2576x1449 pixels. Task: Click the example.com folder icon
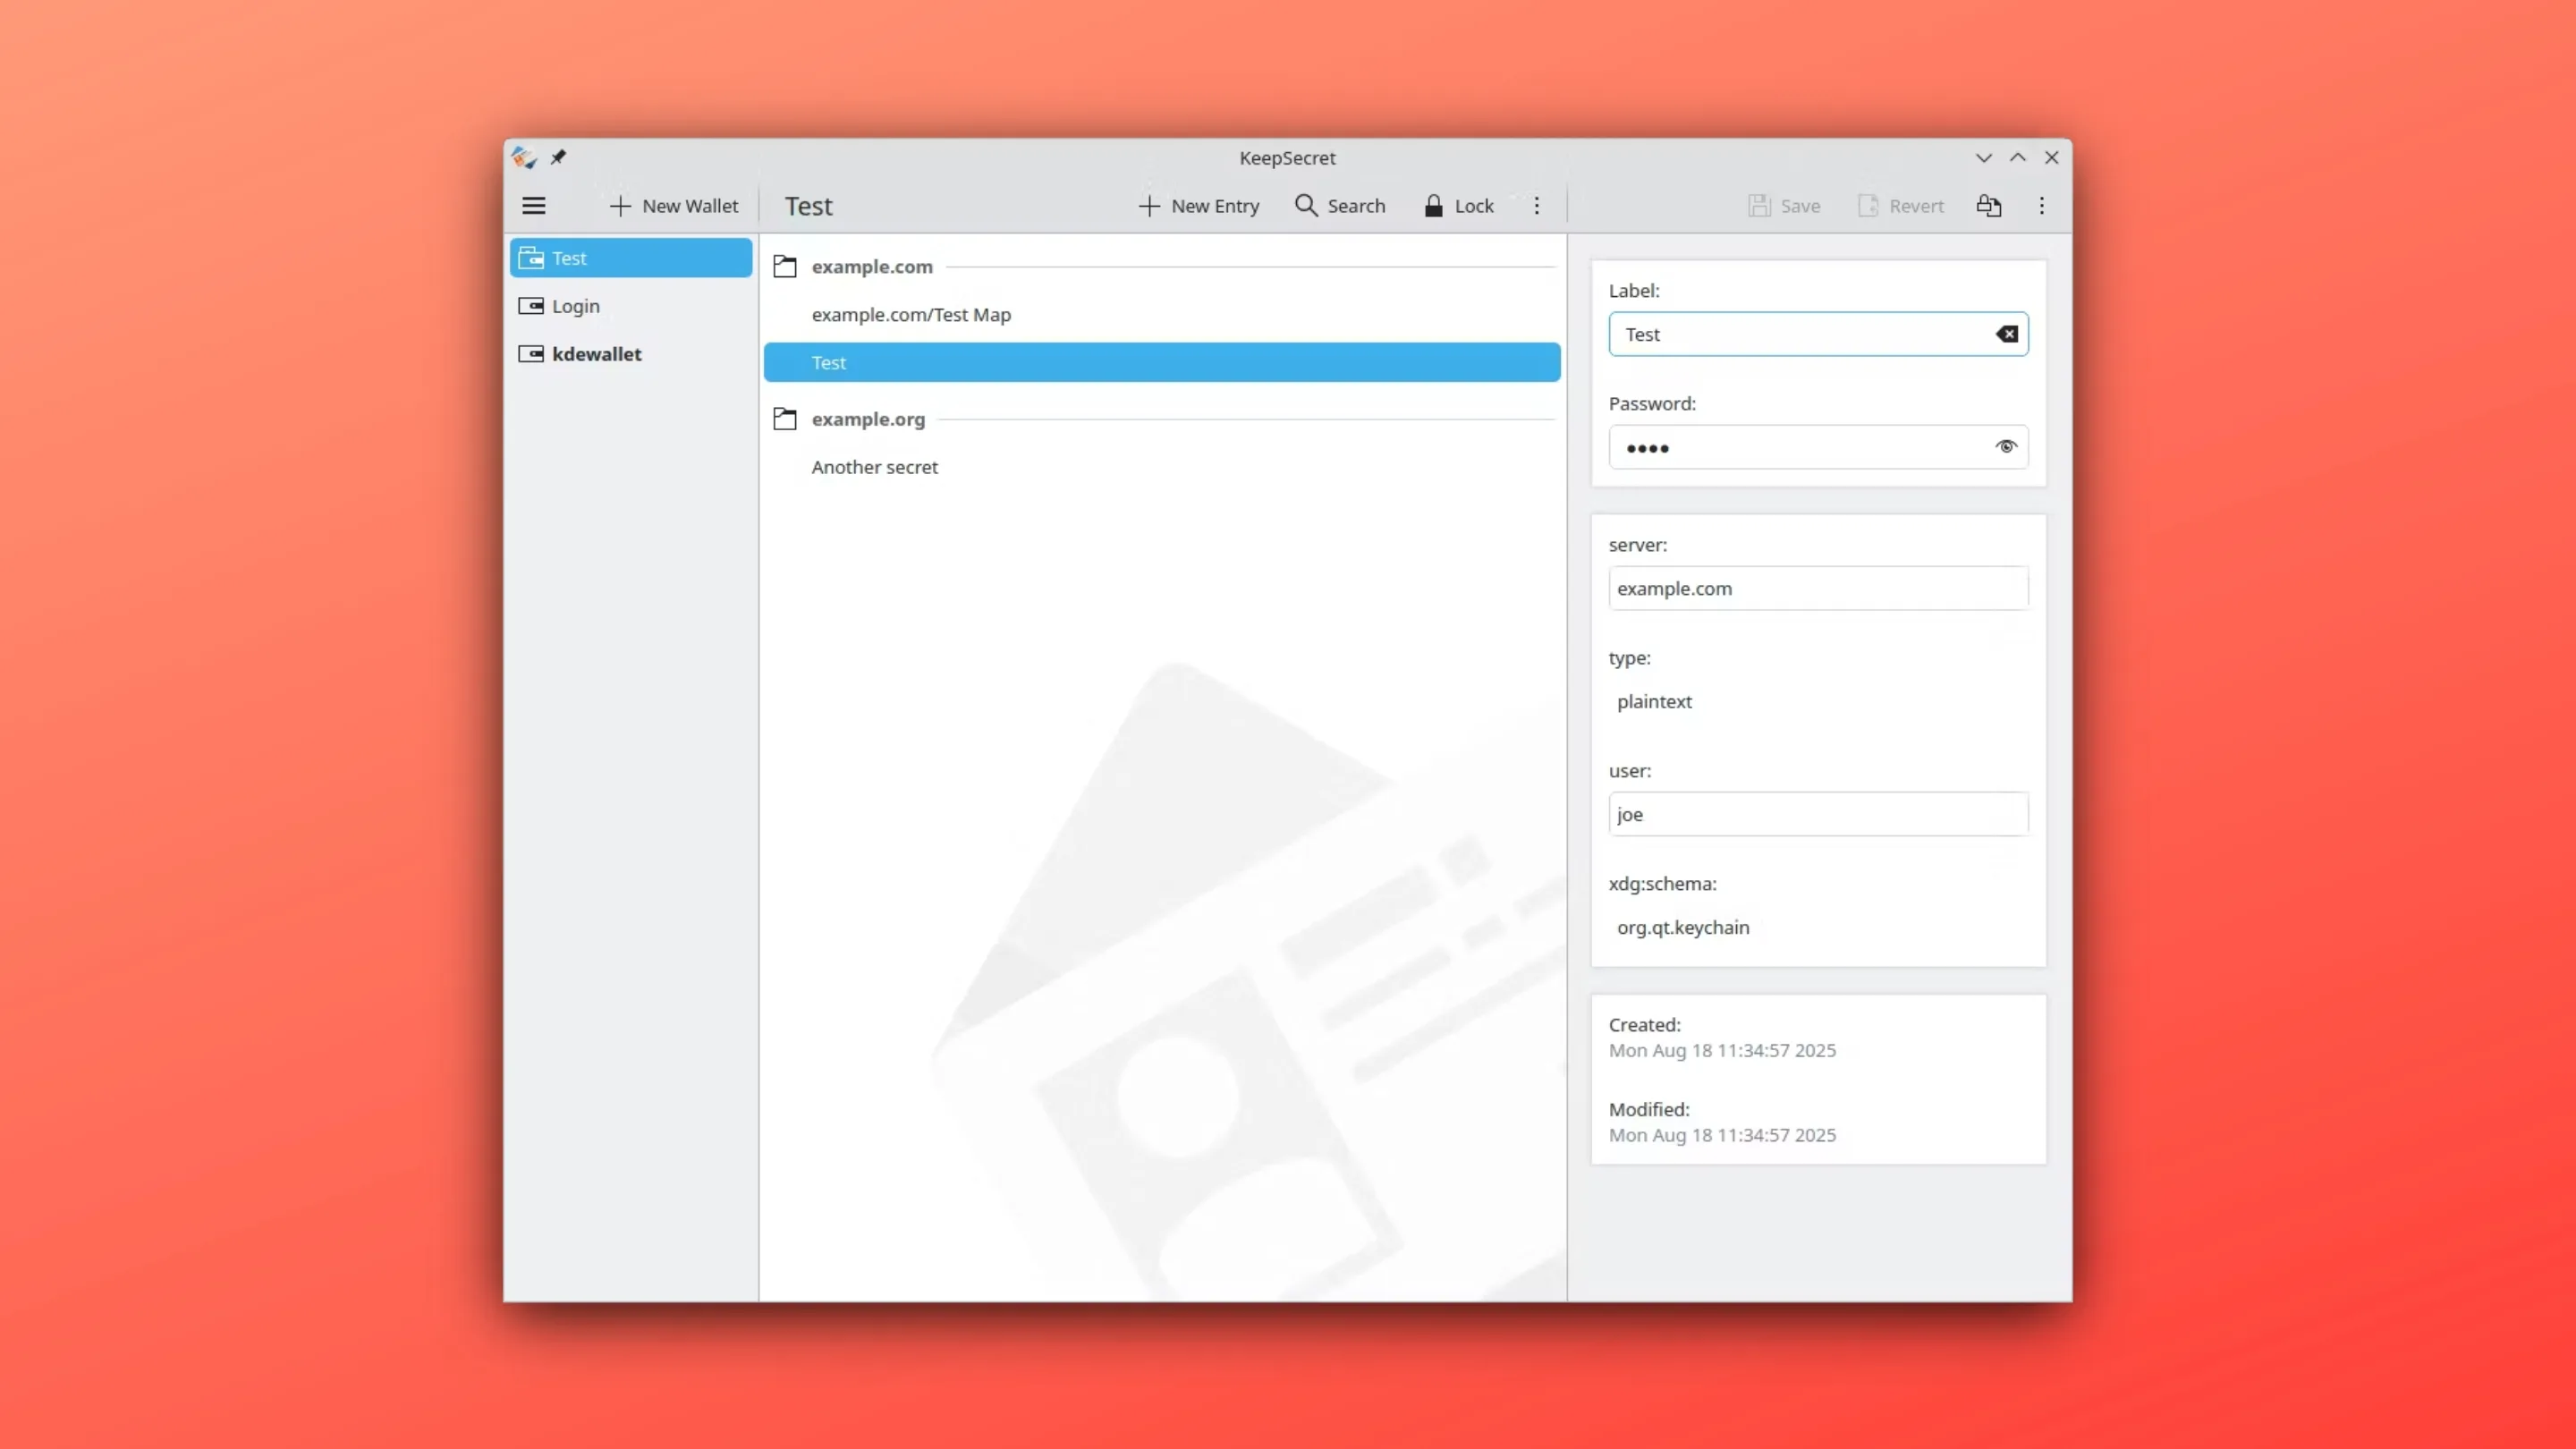(785, 267)
